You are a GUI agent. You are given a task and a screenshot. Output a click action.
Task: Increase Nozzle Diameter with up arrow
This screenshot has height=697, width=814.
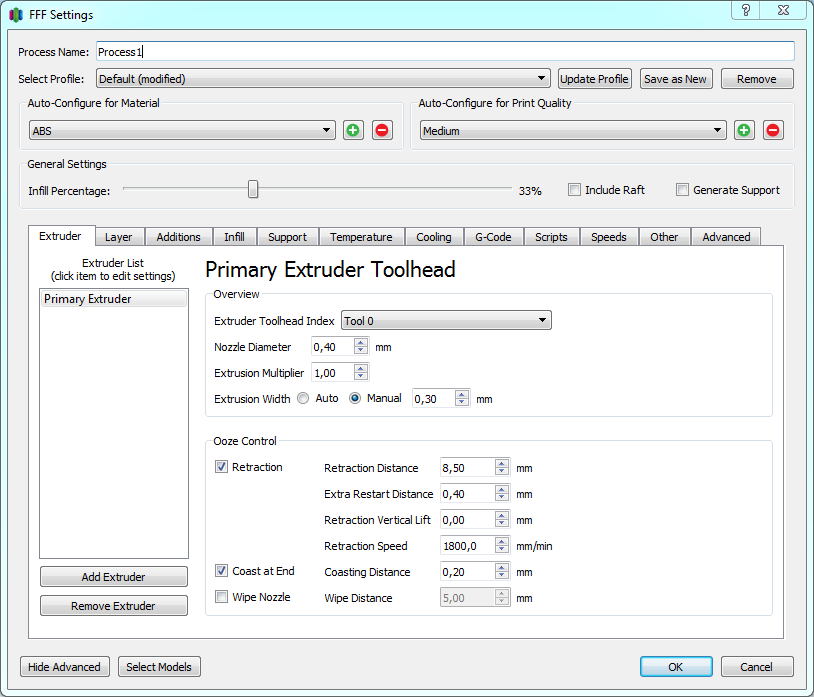[x=361, y=343]
